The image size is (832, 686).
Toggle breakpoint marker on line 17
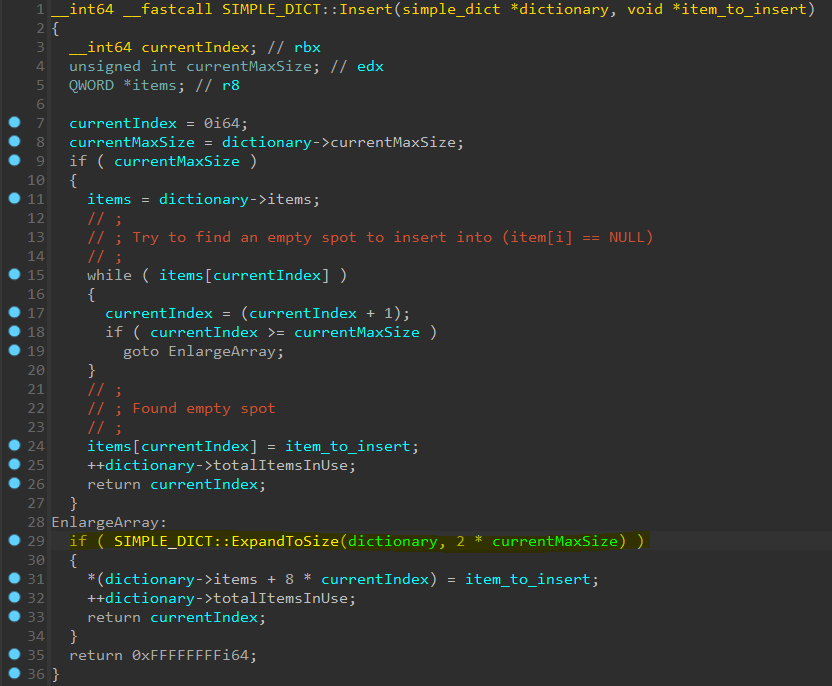point(14,313)
